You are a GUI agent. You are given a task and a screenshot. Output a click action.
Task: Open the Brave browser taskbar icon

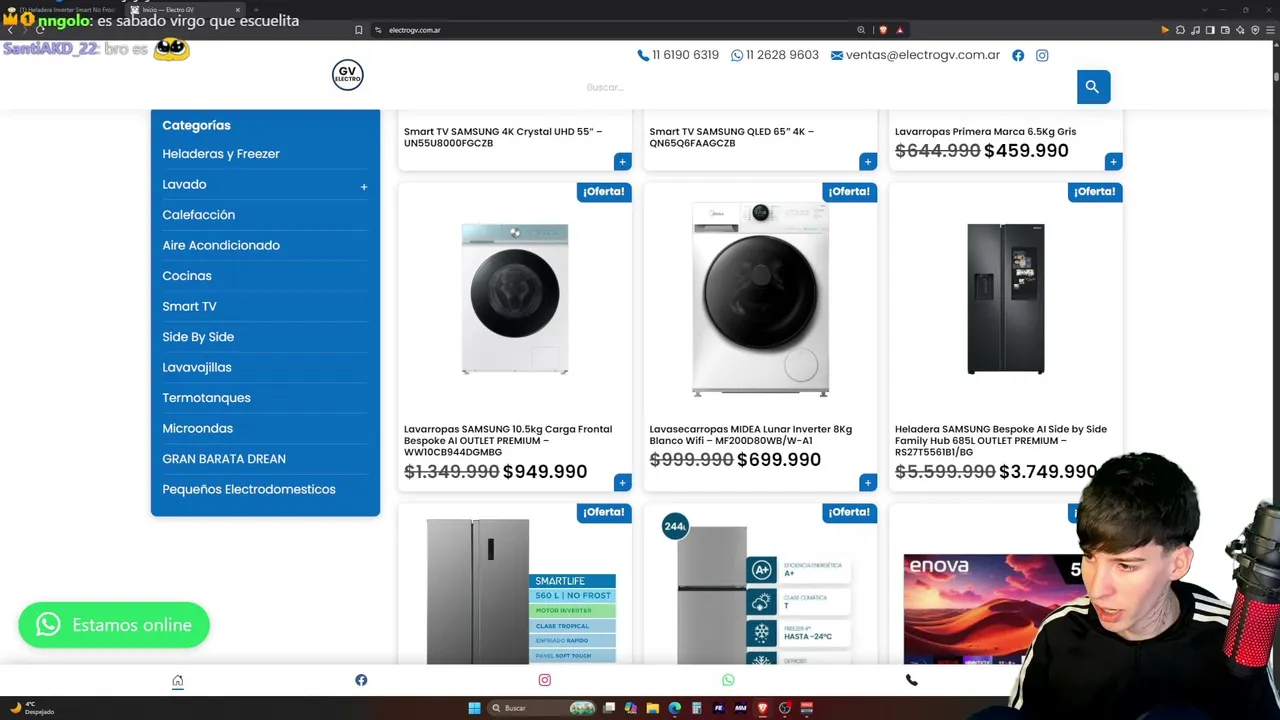point(762,708)
